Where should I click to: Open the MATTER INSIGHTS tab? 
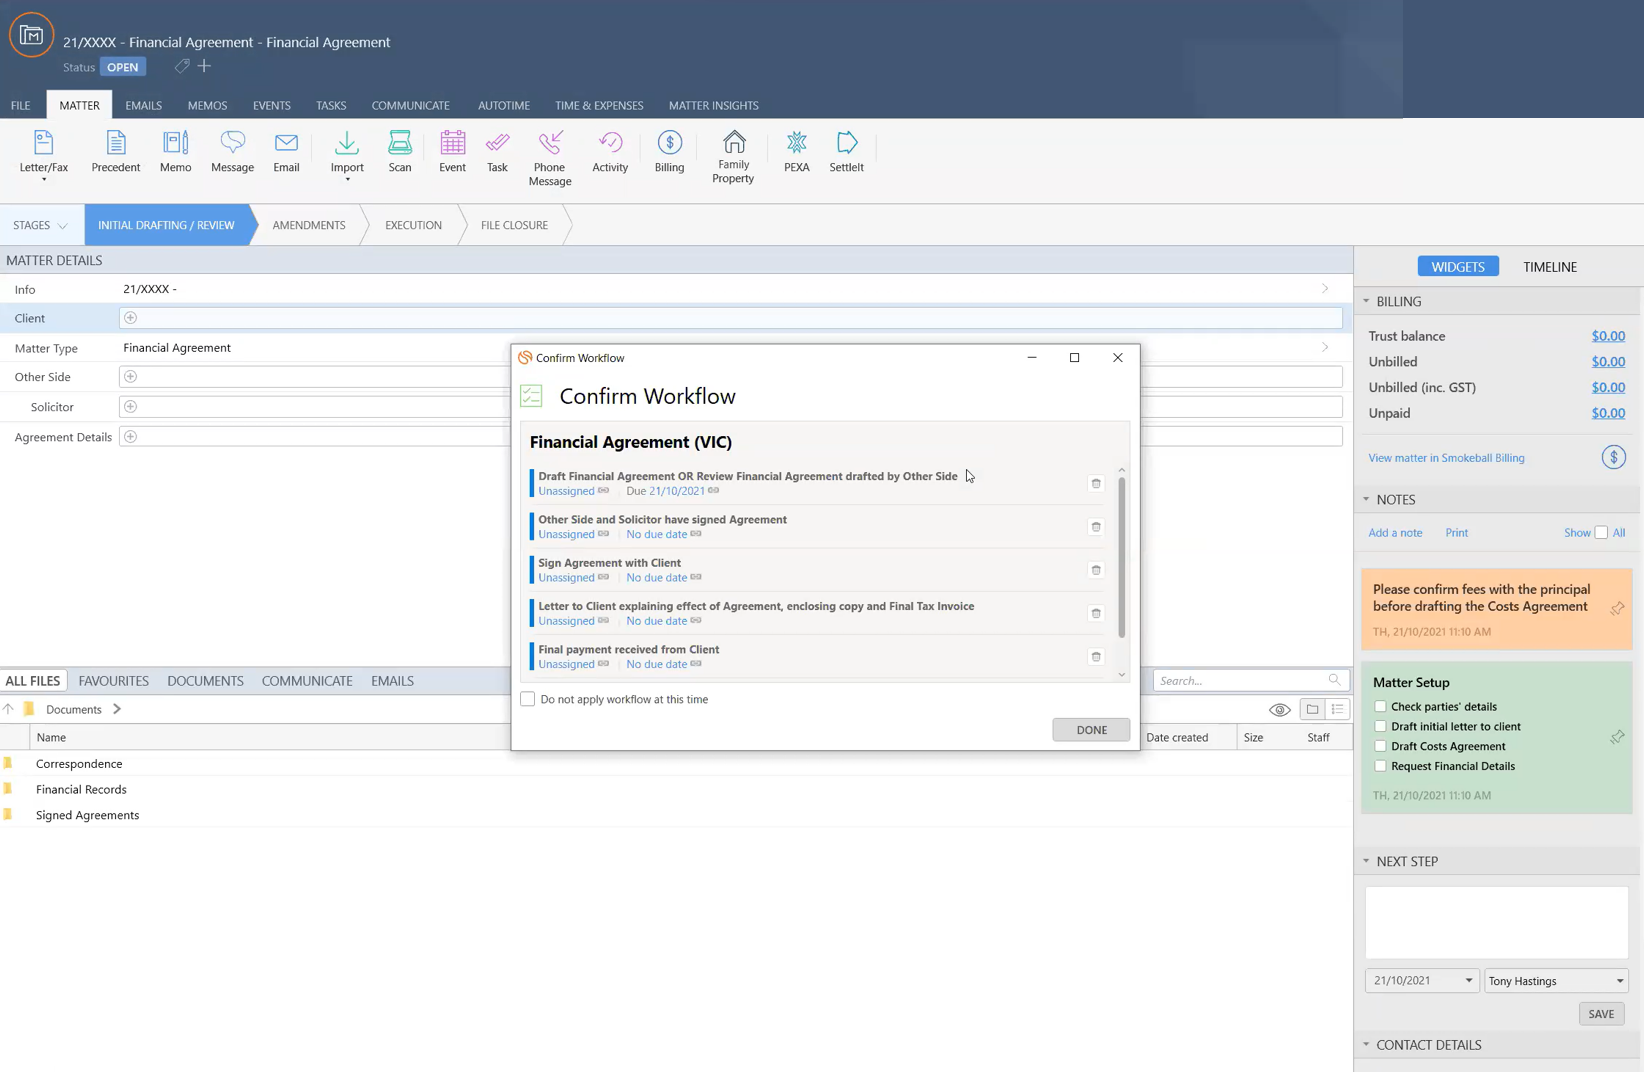(713, 105)
